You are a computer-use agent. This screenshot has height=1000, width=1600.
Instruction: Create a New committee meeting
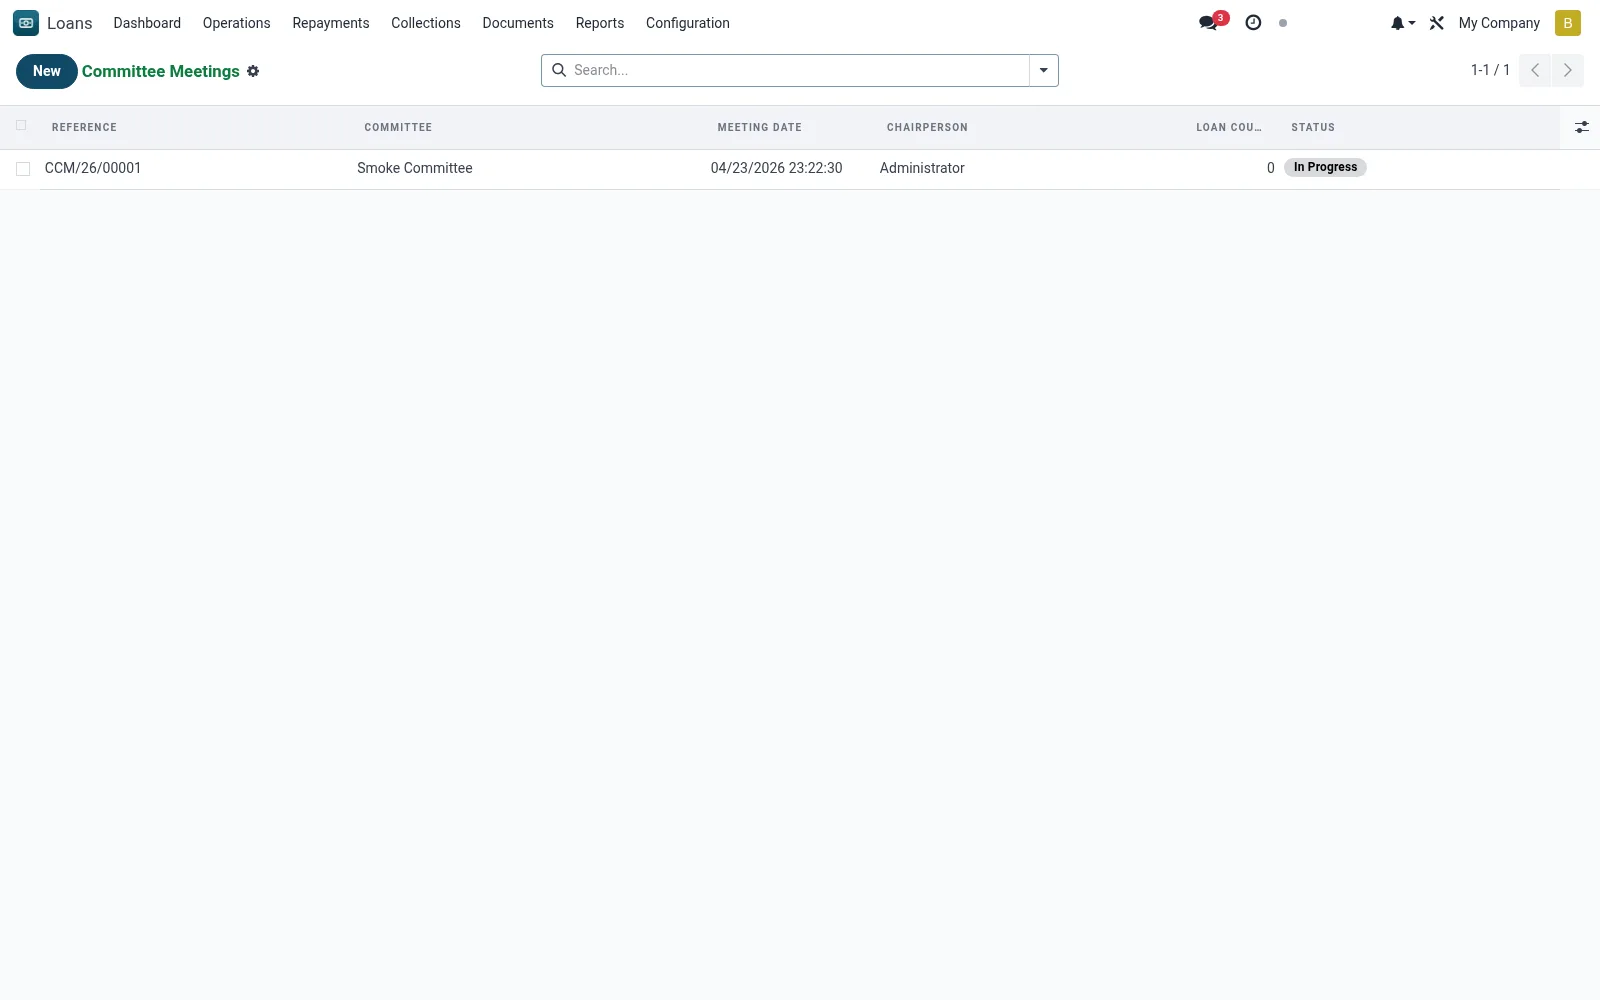pyautogui.click(x=47, y=71)
